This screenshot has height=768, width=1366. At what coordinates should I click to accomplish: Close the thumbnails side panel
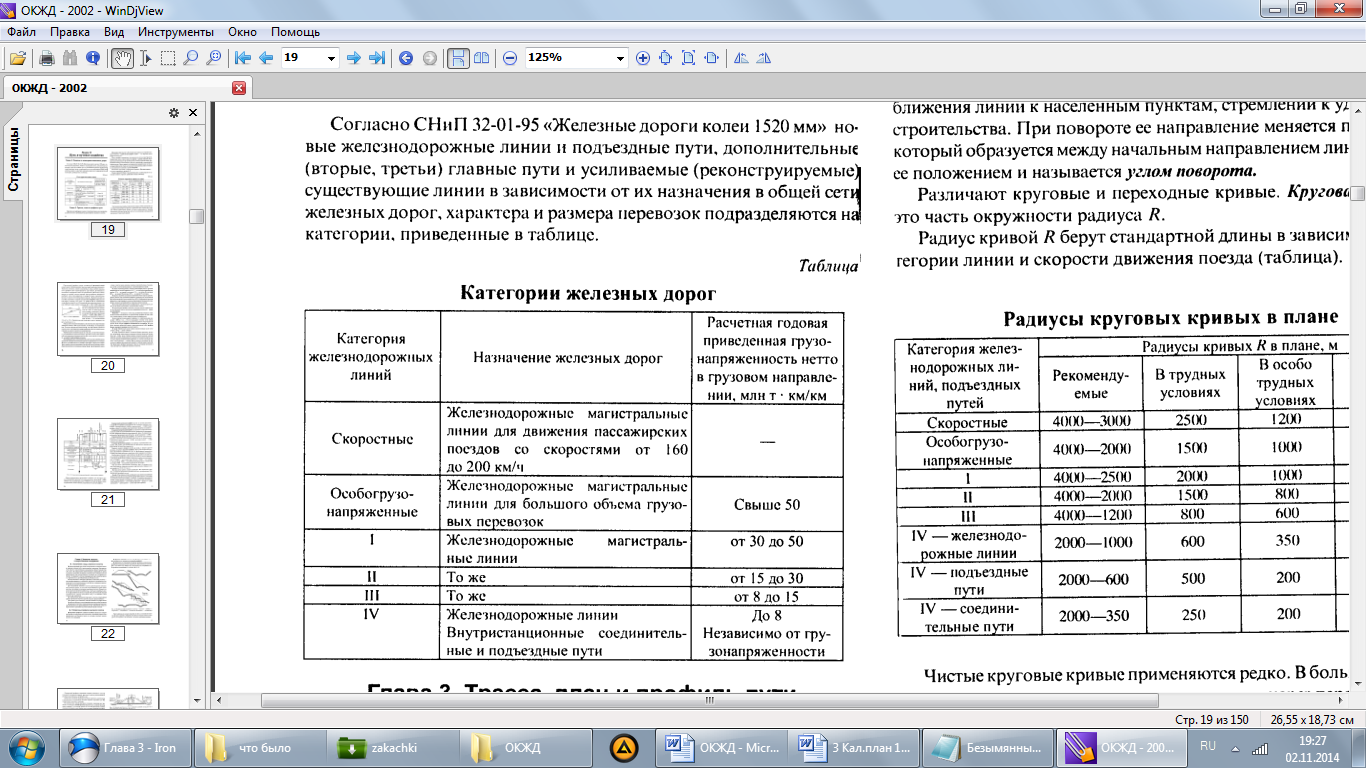point(193,112)
